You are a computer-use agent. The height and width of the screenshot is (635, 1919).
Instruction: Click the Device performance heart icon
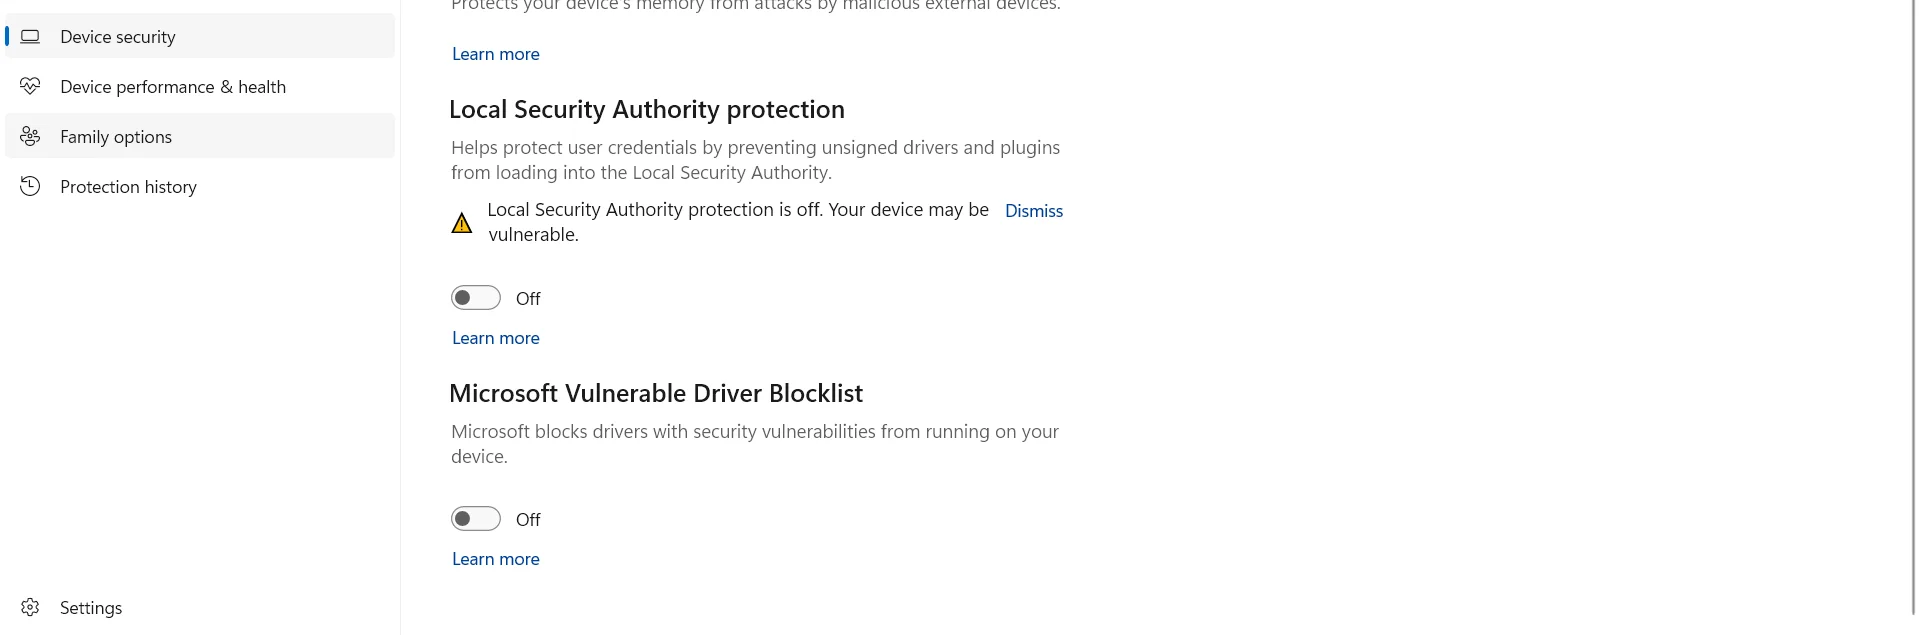point(31,87)
